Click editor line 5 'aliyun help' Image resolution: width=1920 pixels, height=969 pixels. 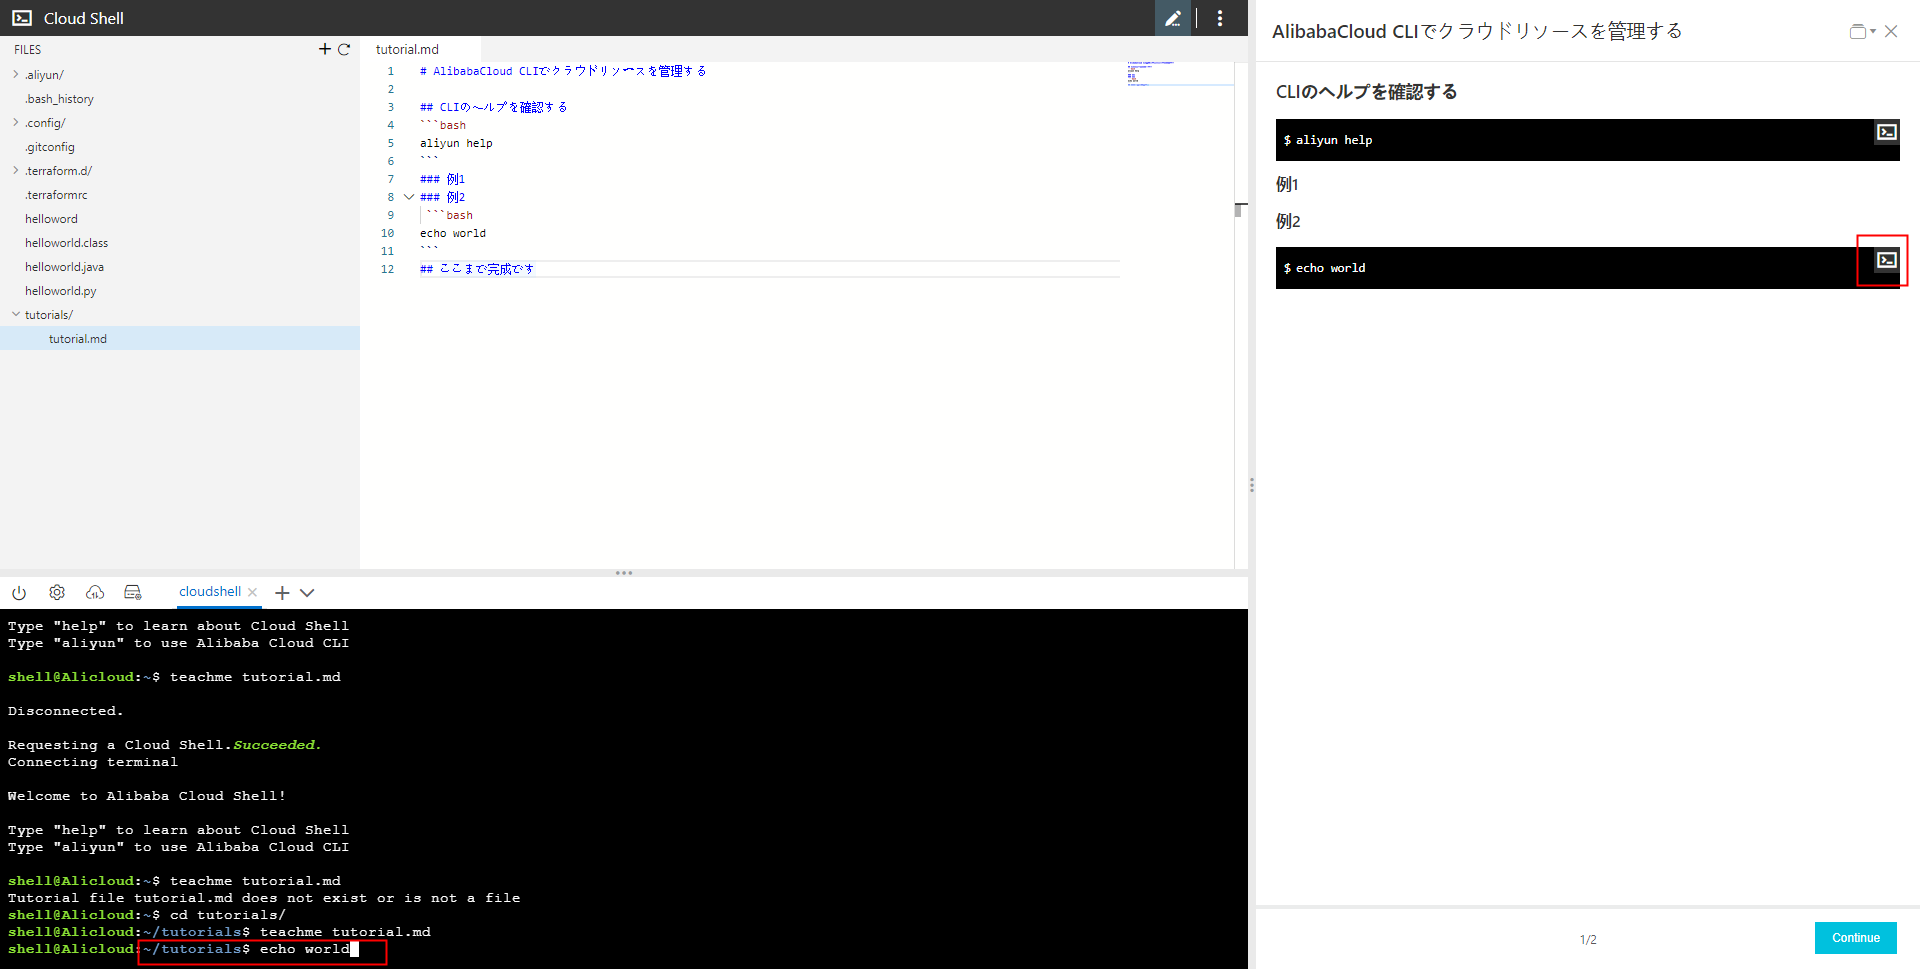tap(456, 143)
